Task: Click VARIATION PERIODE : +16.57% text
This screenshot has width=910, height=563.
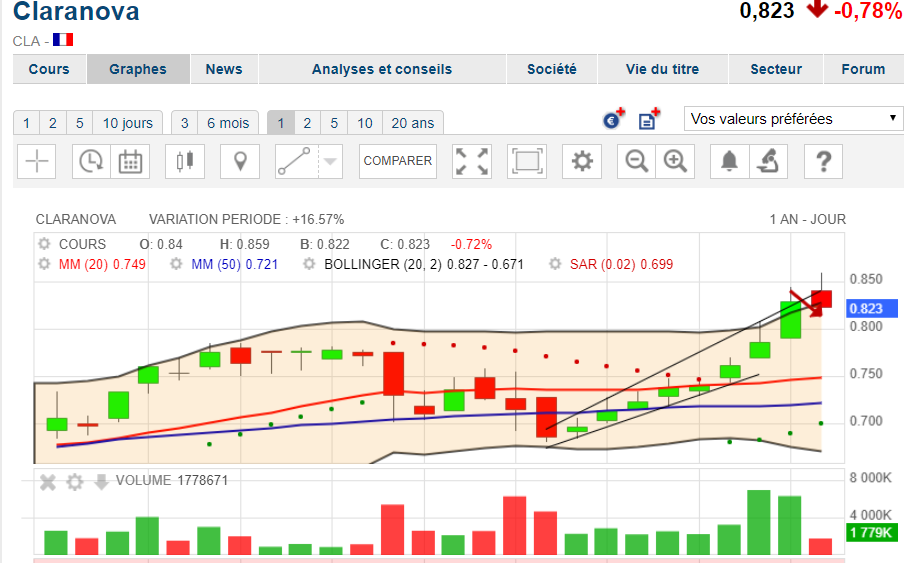Action: click(x=247, y=219)
